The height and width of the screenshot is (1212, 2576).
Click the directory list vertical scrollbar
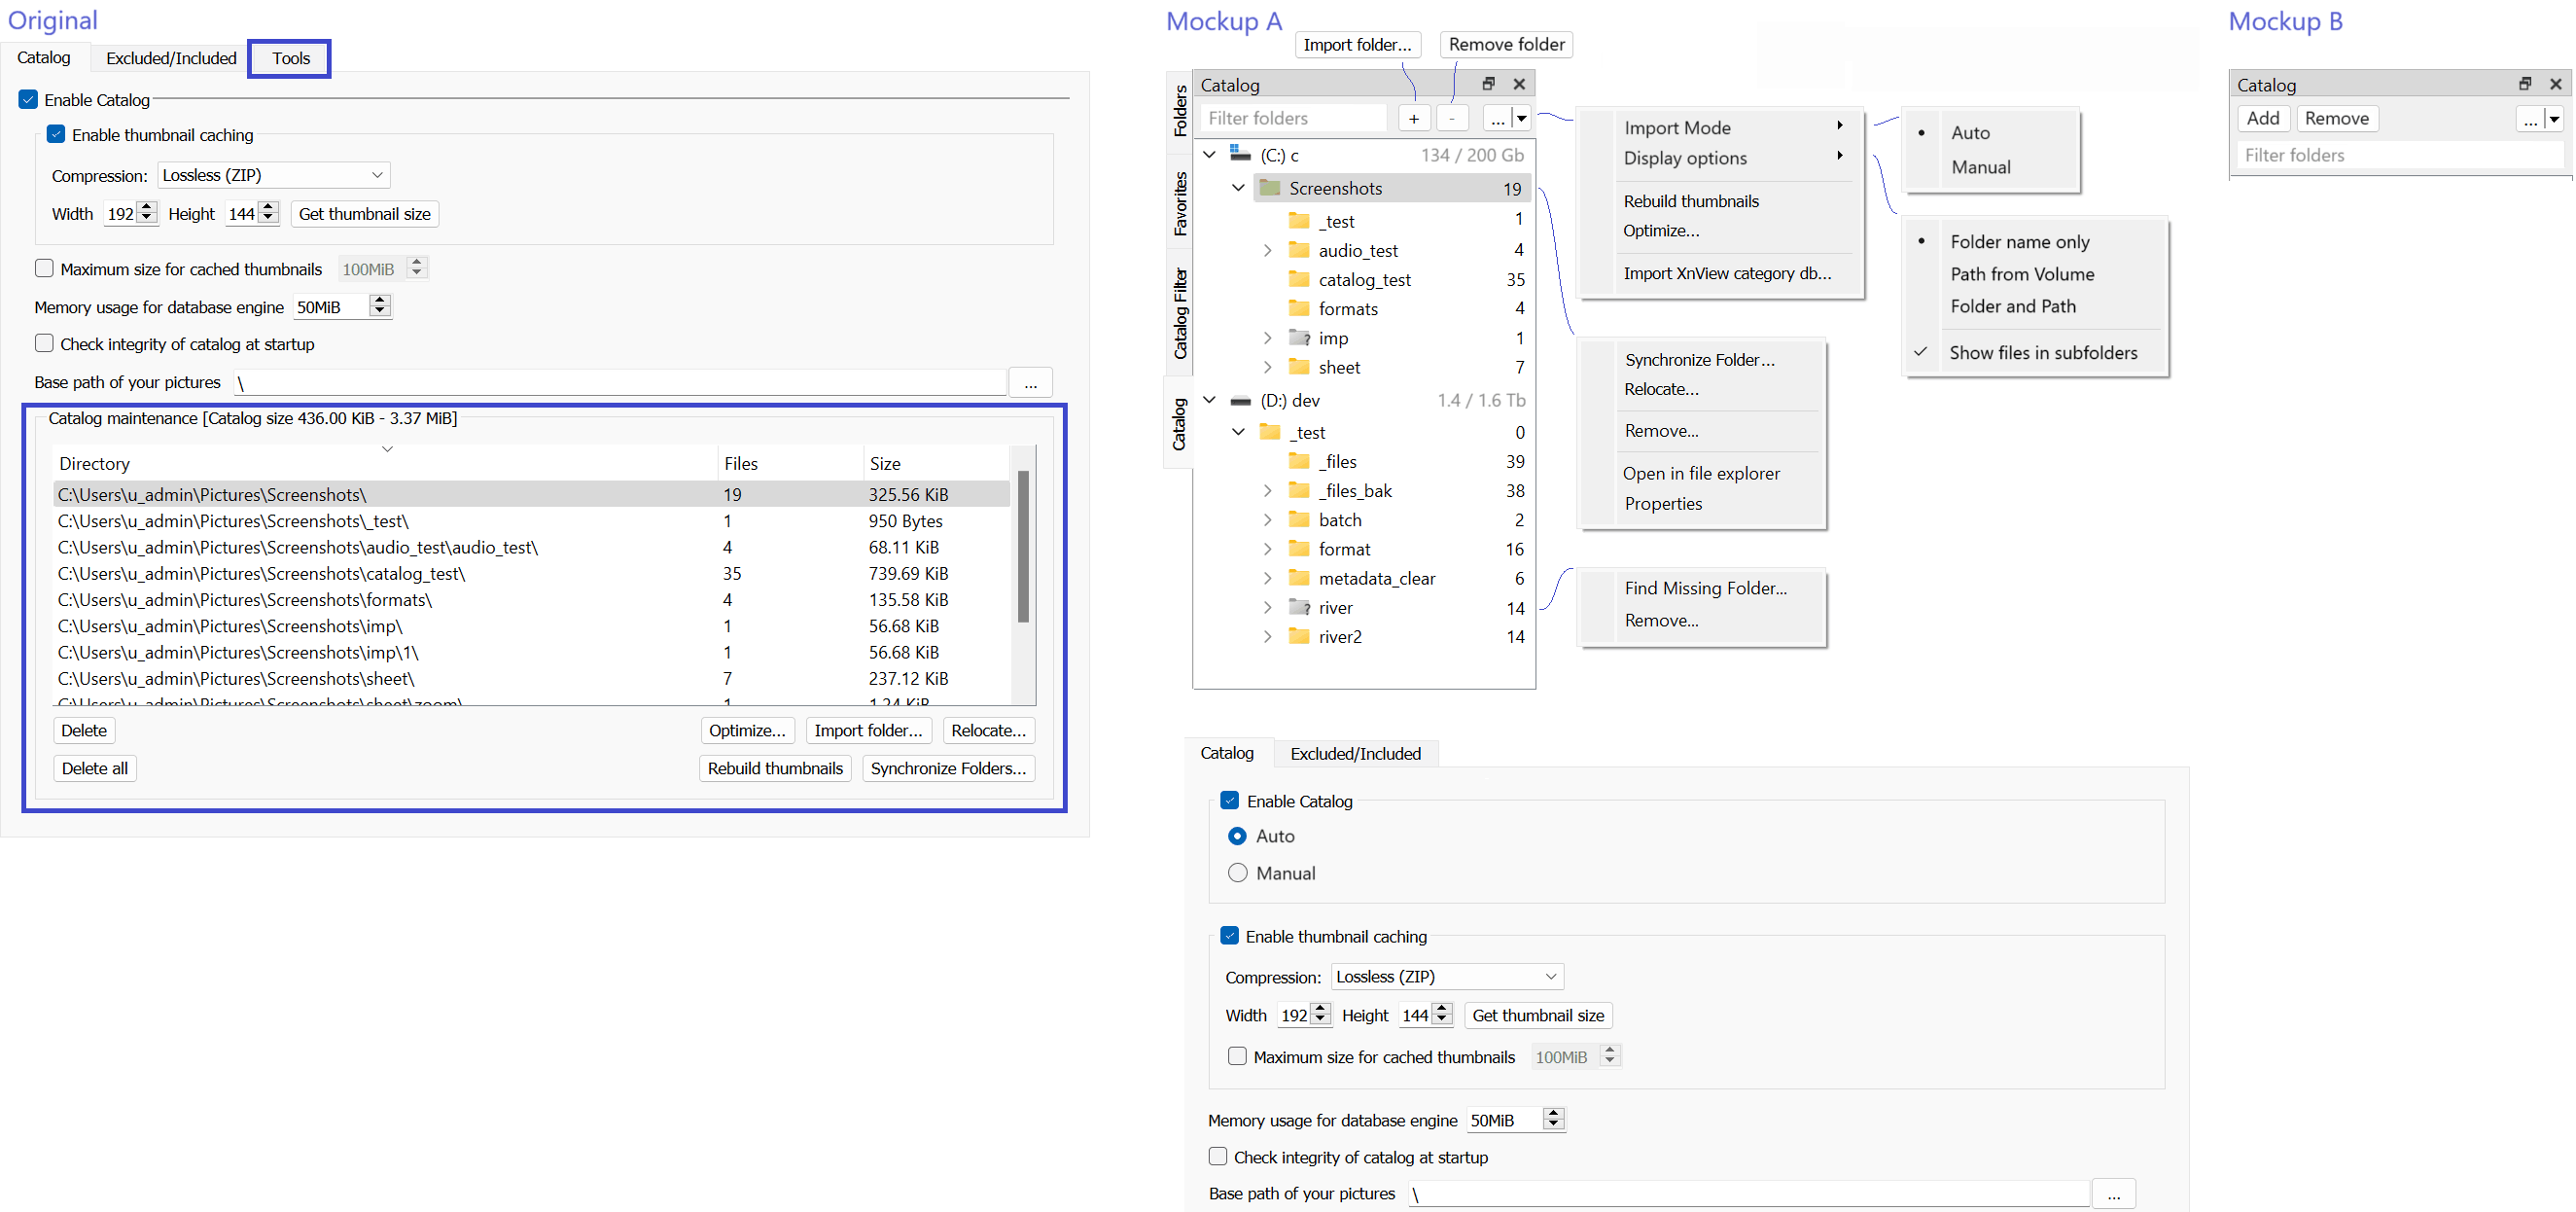click(x=1023, y=546)
